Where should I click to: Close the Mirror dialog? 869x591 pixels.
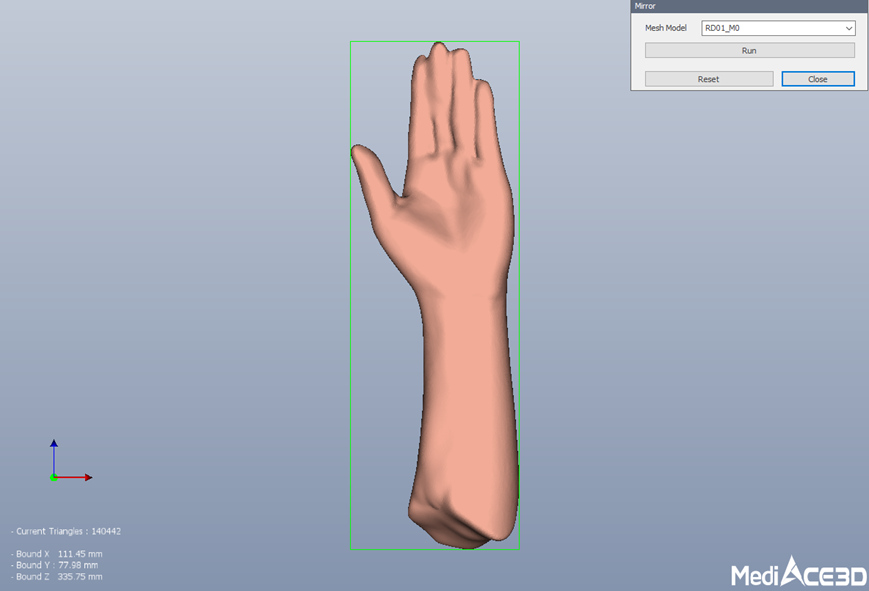(x=818, y=79)
